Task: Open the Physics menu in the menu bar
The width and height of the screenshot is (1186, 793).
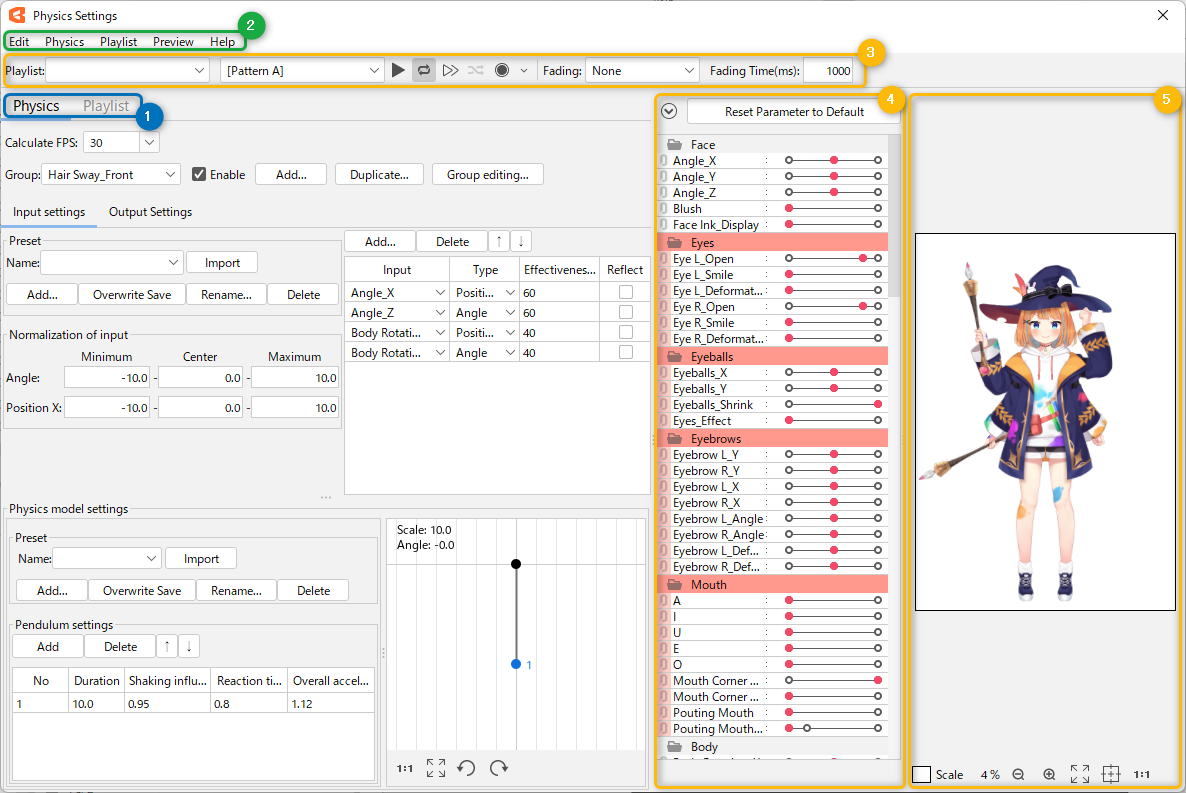Action: tap(64, 42)
